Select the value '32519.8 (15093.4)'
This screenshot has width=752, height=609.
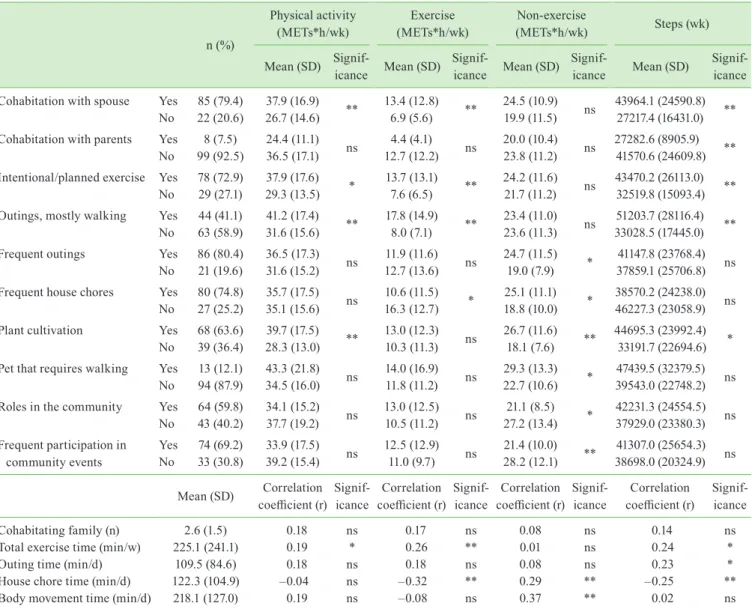click(x=660, y=195)
